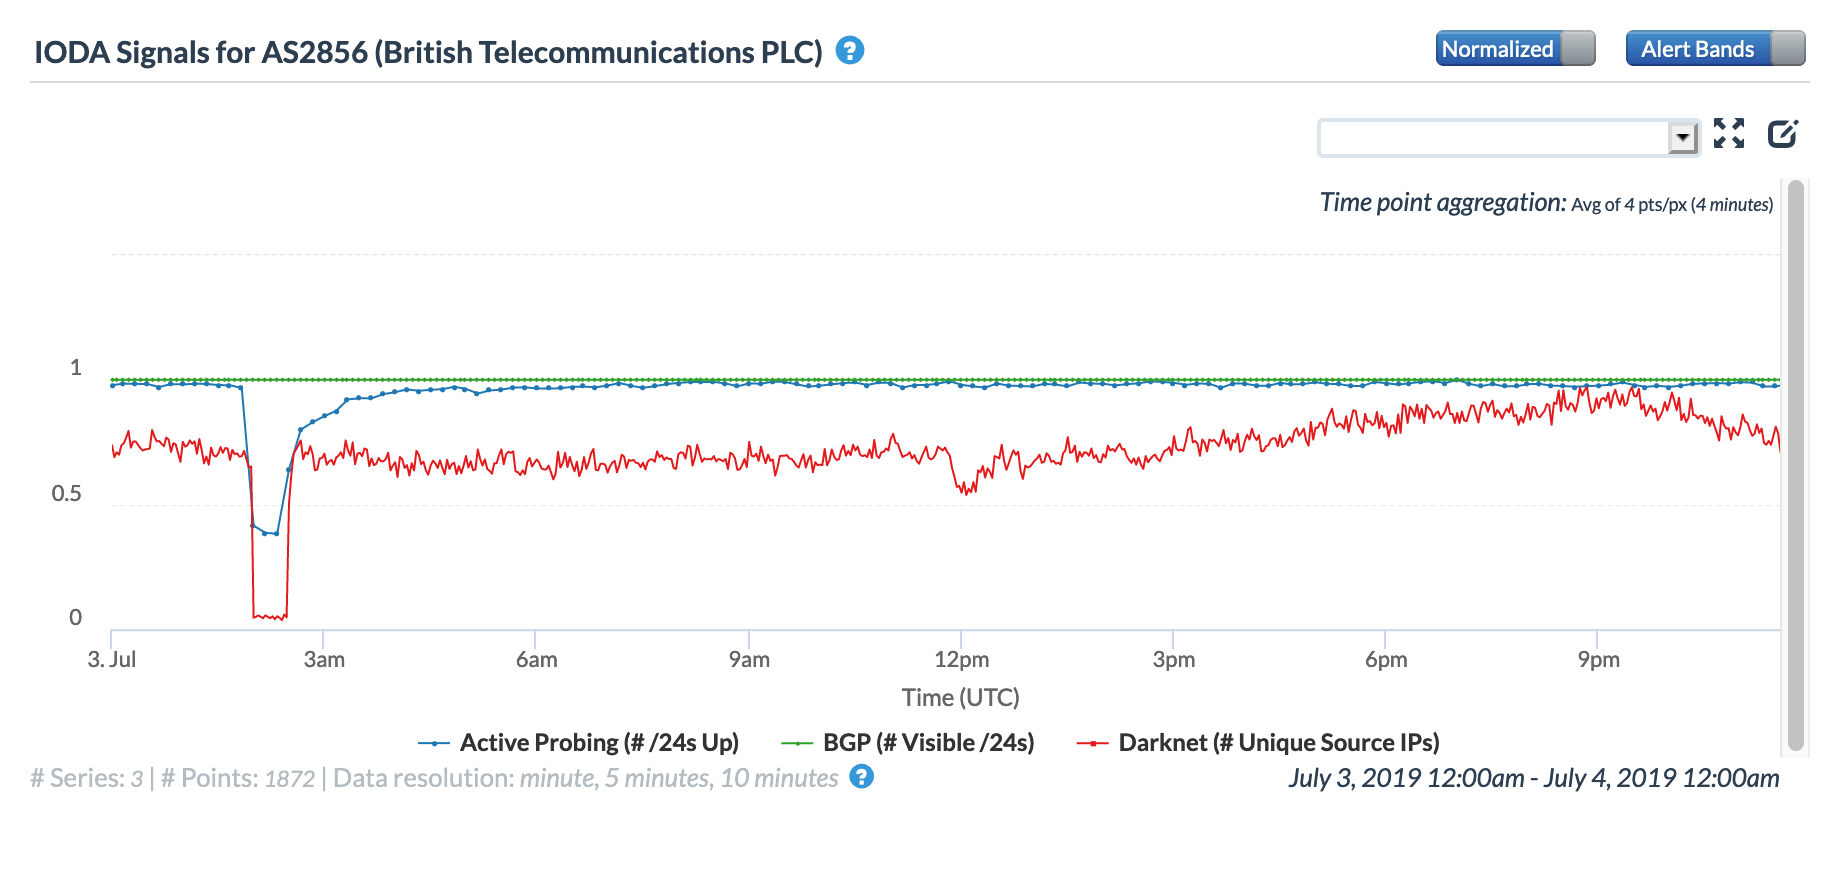Open the fullscreen expand icon
The width and height of the screenshot is (1840, 874).
tap(1728, 133)
